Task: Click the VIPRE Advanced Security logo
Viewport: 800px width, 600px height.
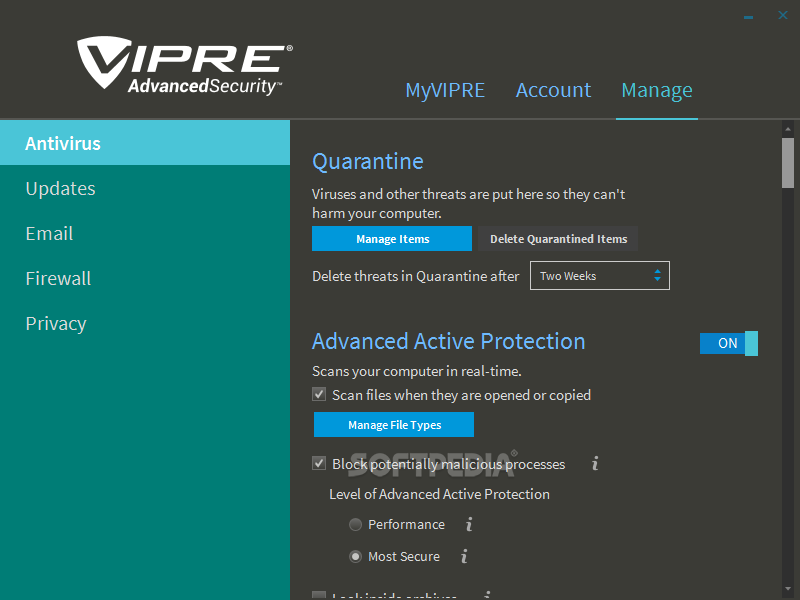Action: click(185, 65)
